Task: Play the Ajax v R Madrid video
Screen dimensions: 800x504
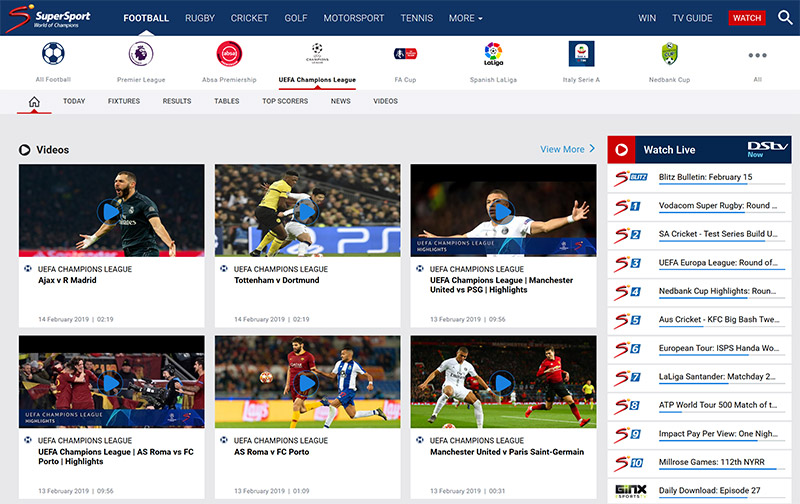Action: (111, 211)
